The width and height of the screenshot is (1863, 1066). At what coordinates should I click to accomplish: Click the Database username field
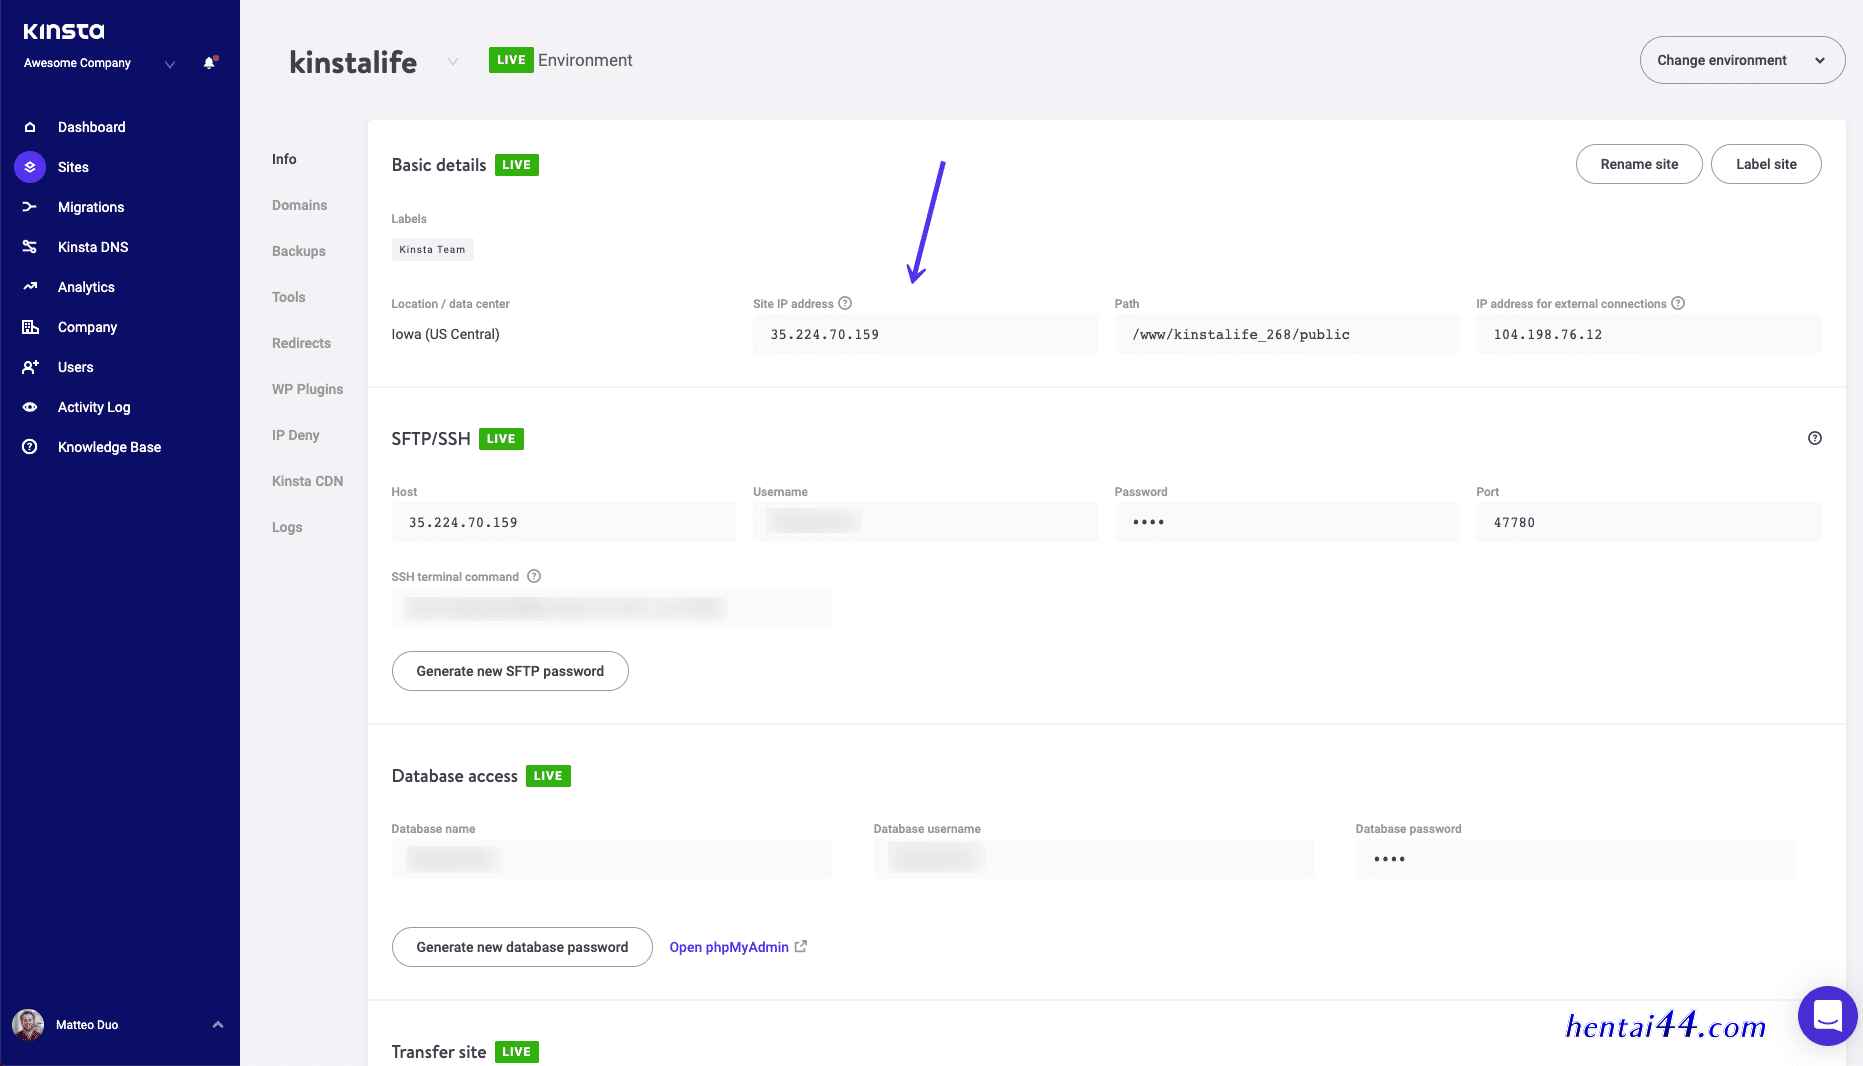1094,859
